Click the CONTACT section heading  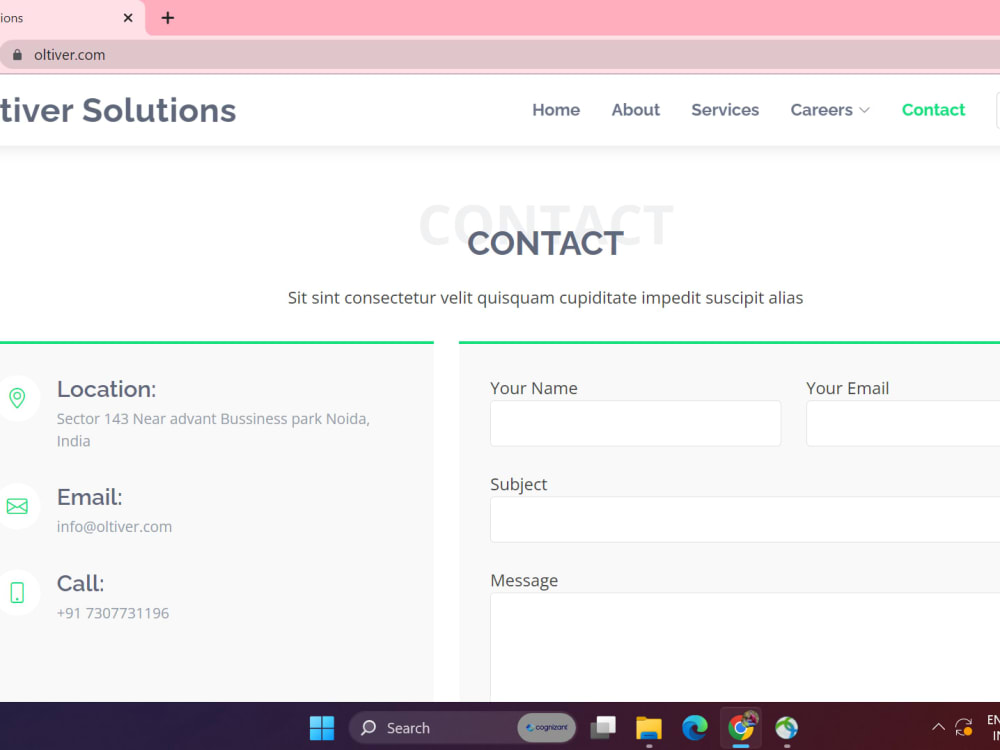click(546, 244)
